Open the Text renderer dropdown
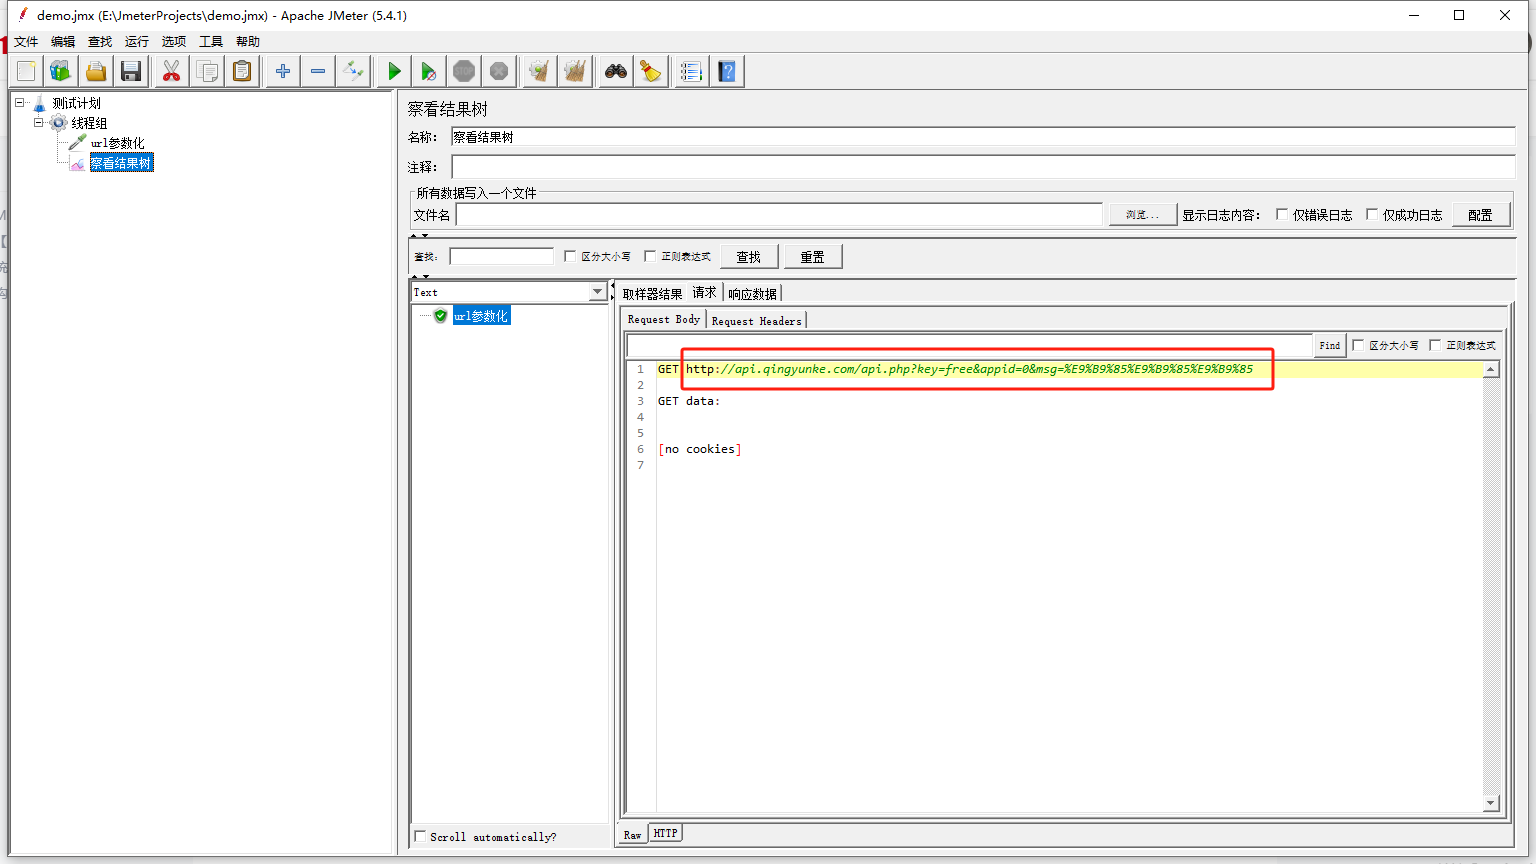1536x864 pixels. click(x=598, y=292)
